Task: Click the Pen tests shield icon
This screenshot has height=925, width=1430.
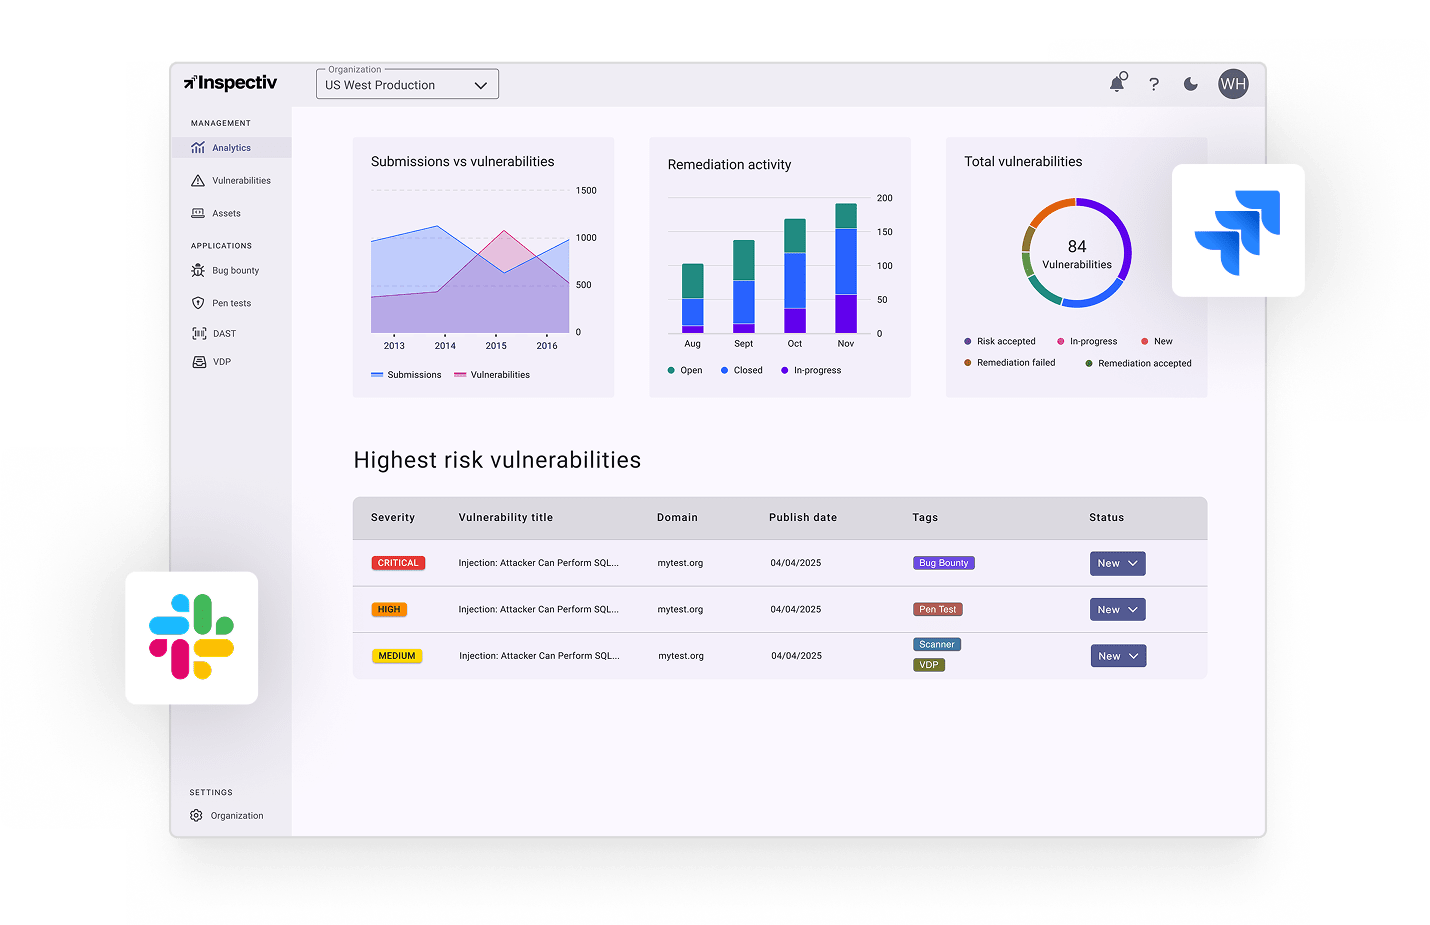Action: 198,303
